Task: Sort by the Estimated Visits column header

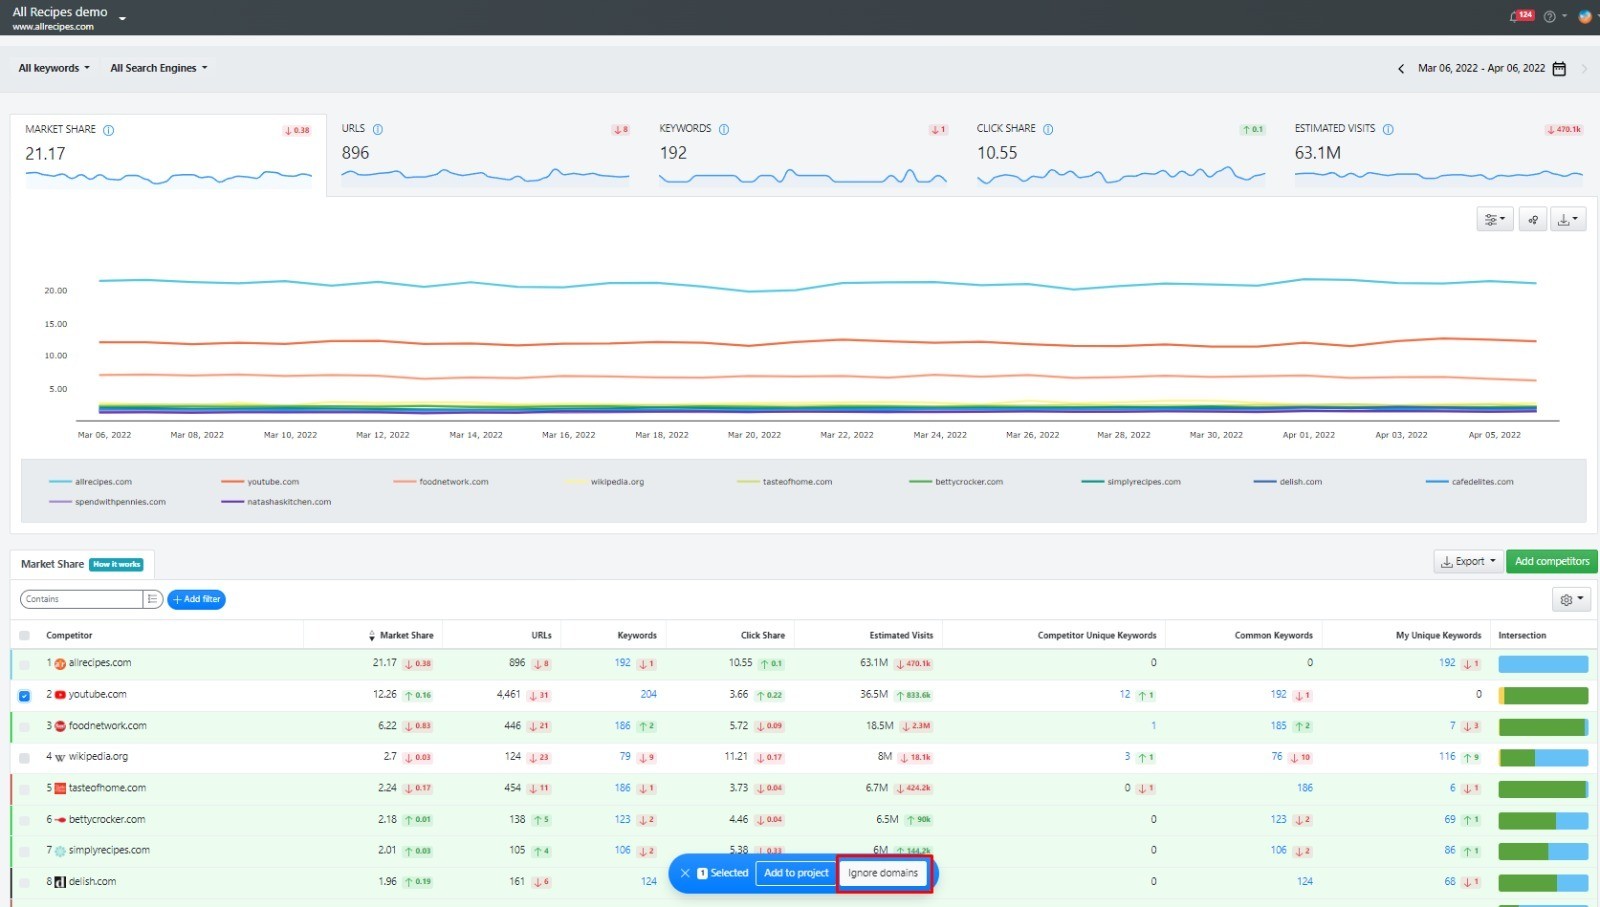Action: 901,636
